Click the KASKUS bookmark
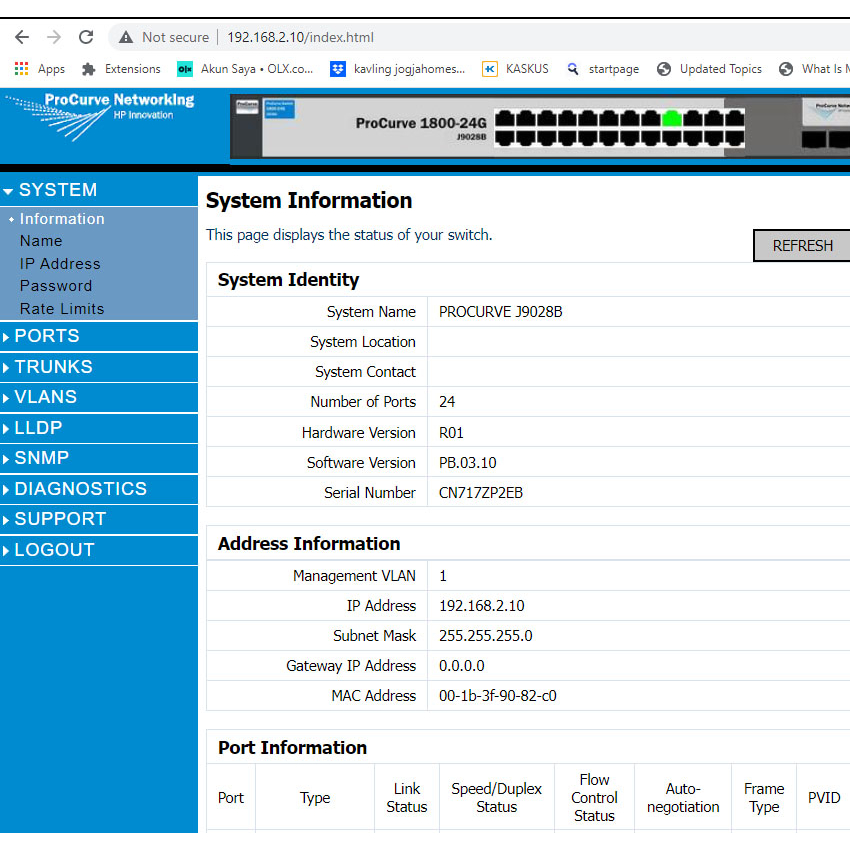850x850 pixels. 515,69
